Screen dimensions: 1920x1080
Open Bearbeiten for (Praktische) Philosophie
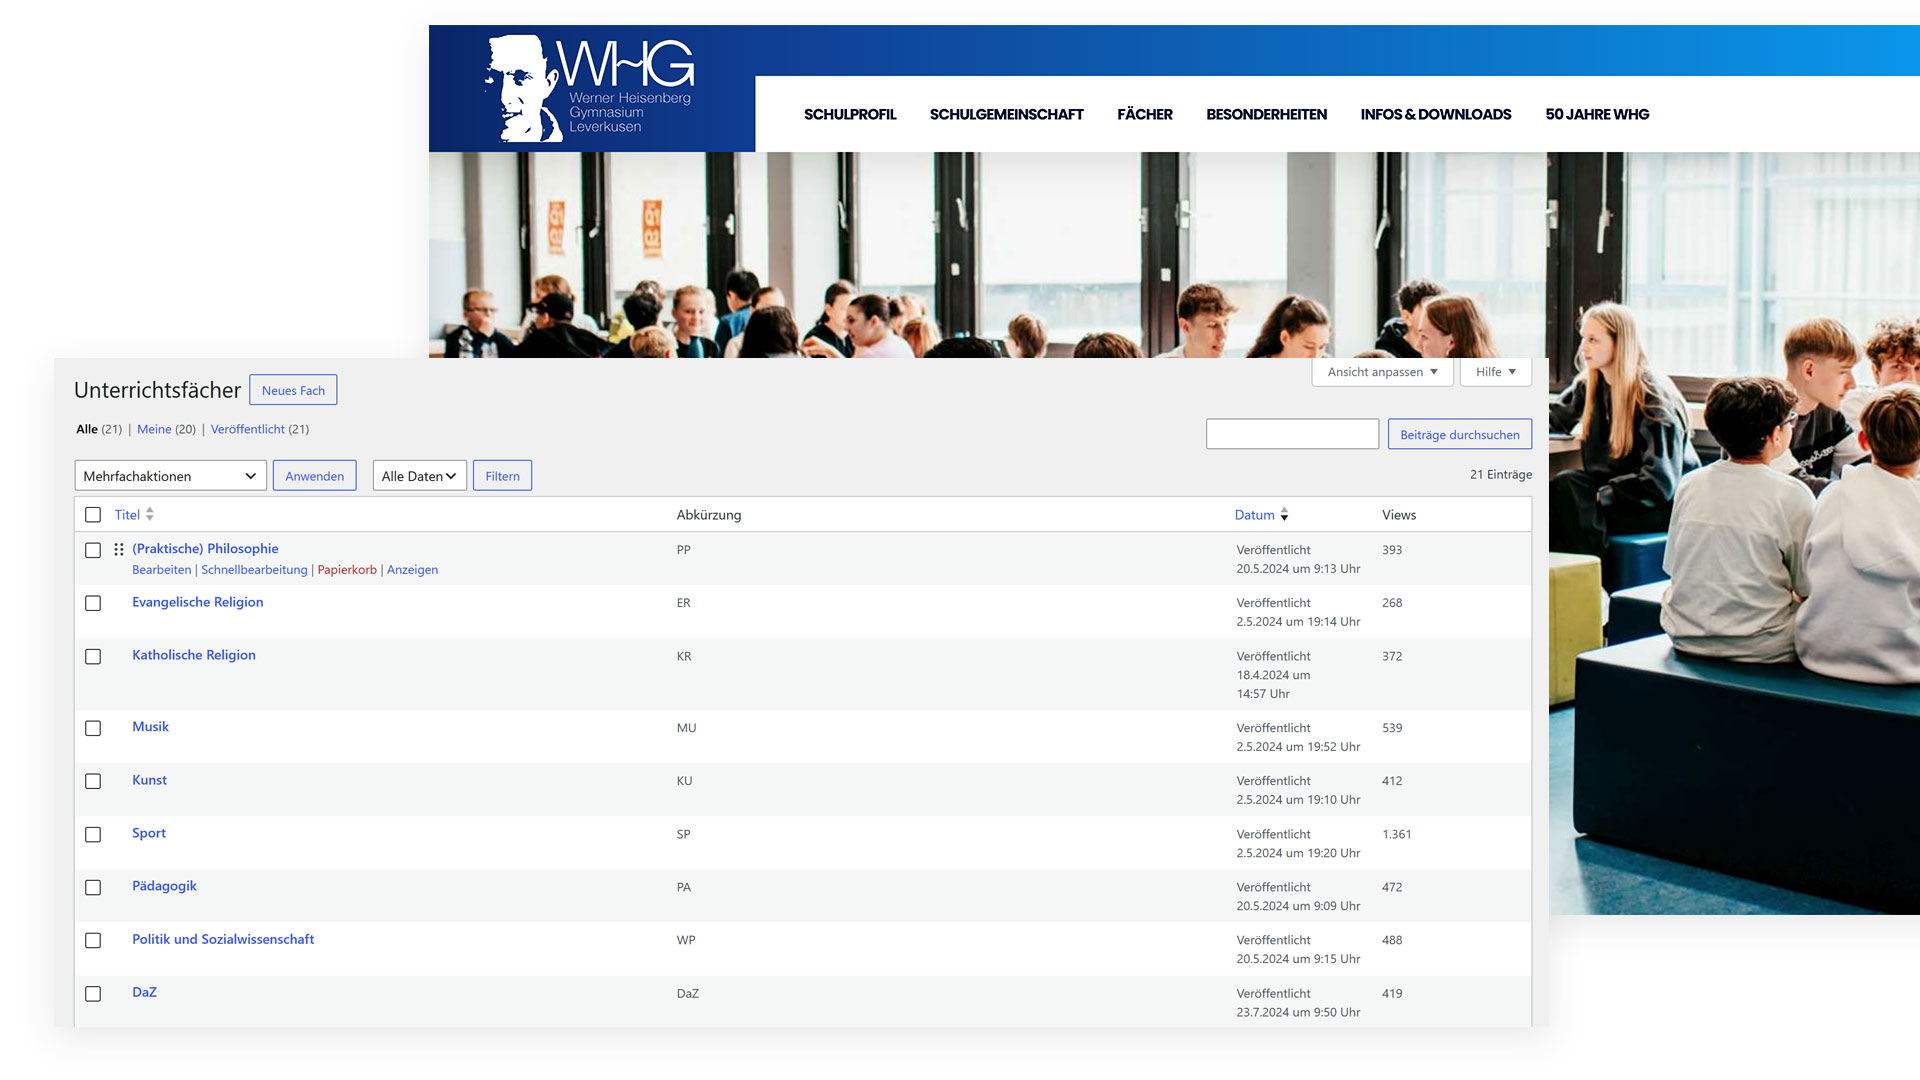tap(161, 570)
